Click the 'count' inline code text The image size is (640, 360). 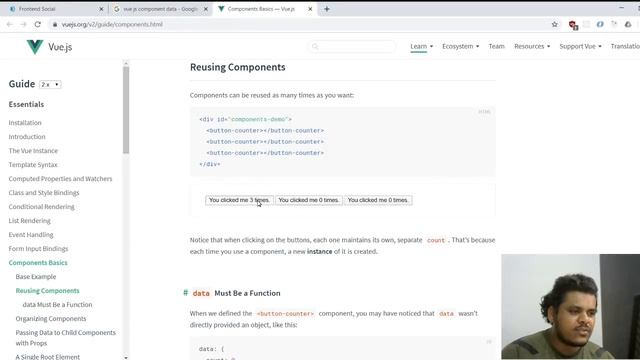(x=436, y=240)
